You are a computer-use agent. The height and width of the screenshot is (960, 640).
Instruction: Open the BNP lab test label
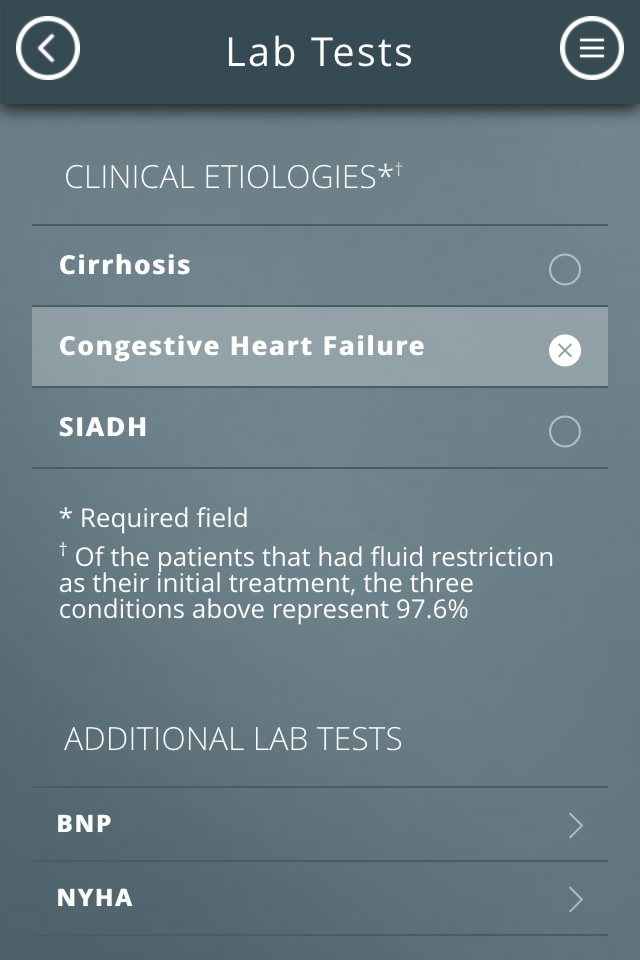pos(84,824)
